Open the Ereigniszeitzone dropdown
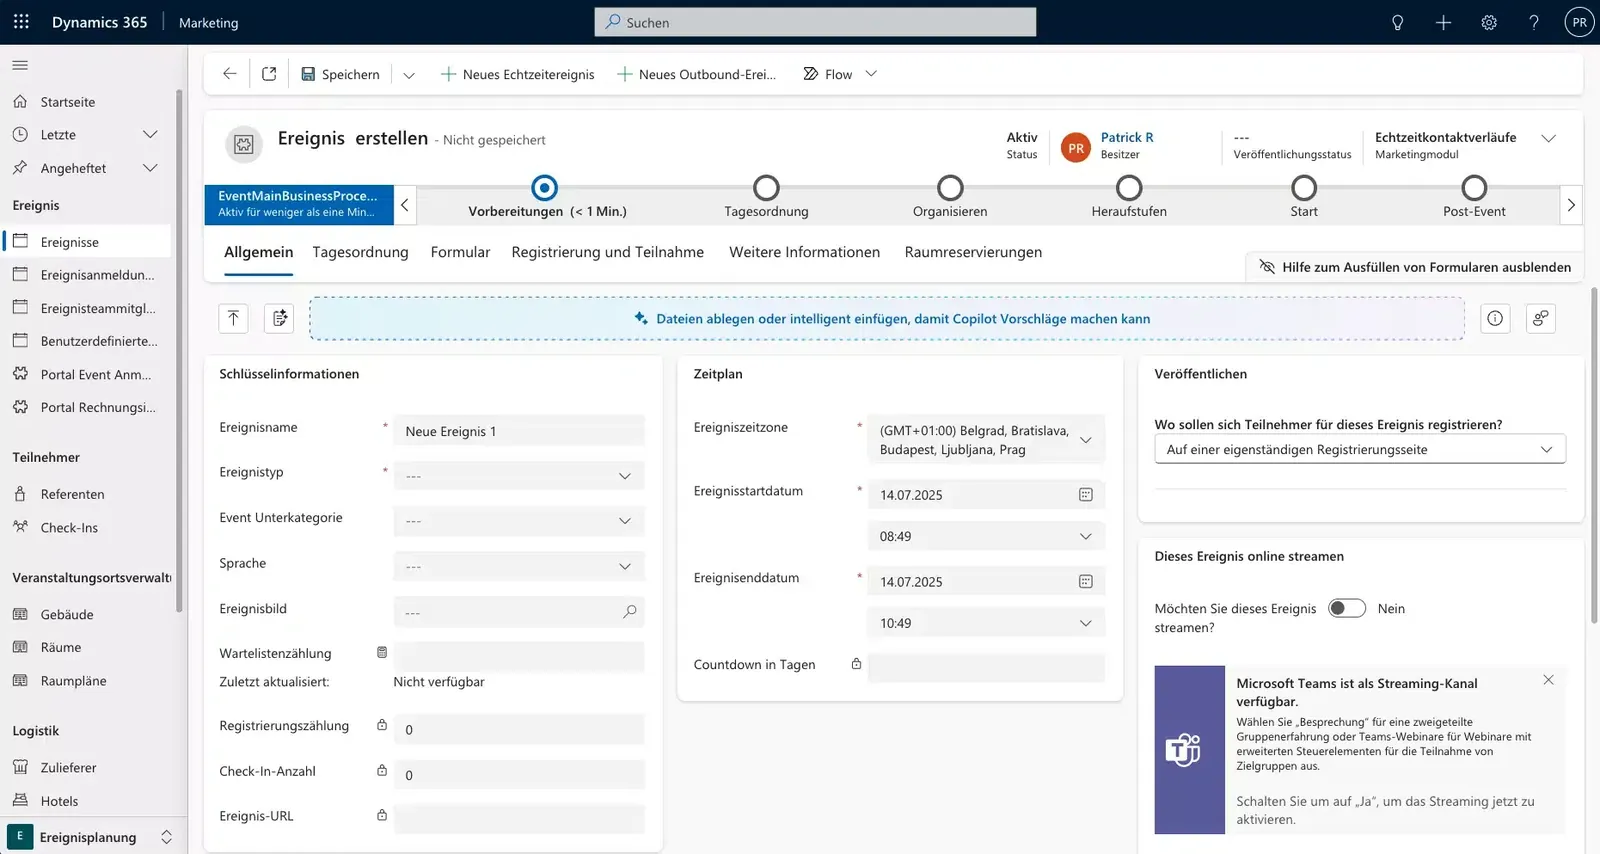The height and width of the screenshot is (854, 1600). coord(986,440)
